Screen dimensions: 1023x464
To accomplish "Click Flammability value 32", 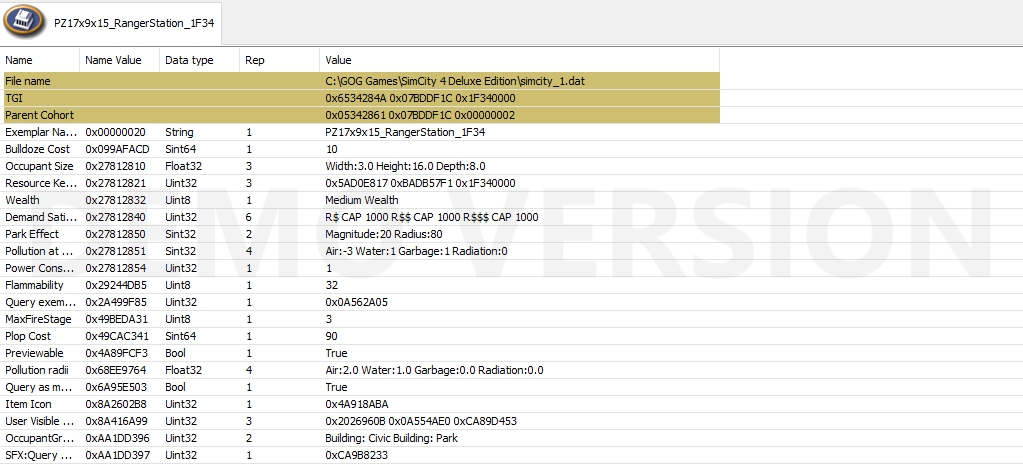I will click(x=331, y=285).
